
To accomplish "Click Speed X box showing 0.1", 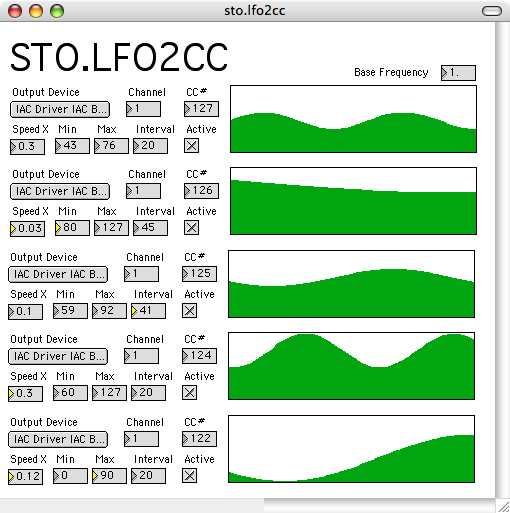I will coord(25,312).
